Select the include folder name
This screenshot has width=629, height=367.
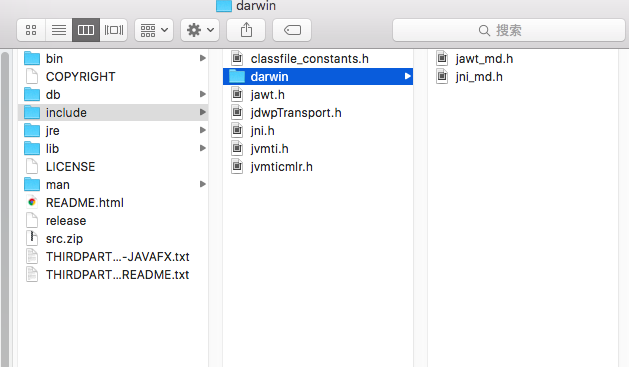pos(66,113)
